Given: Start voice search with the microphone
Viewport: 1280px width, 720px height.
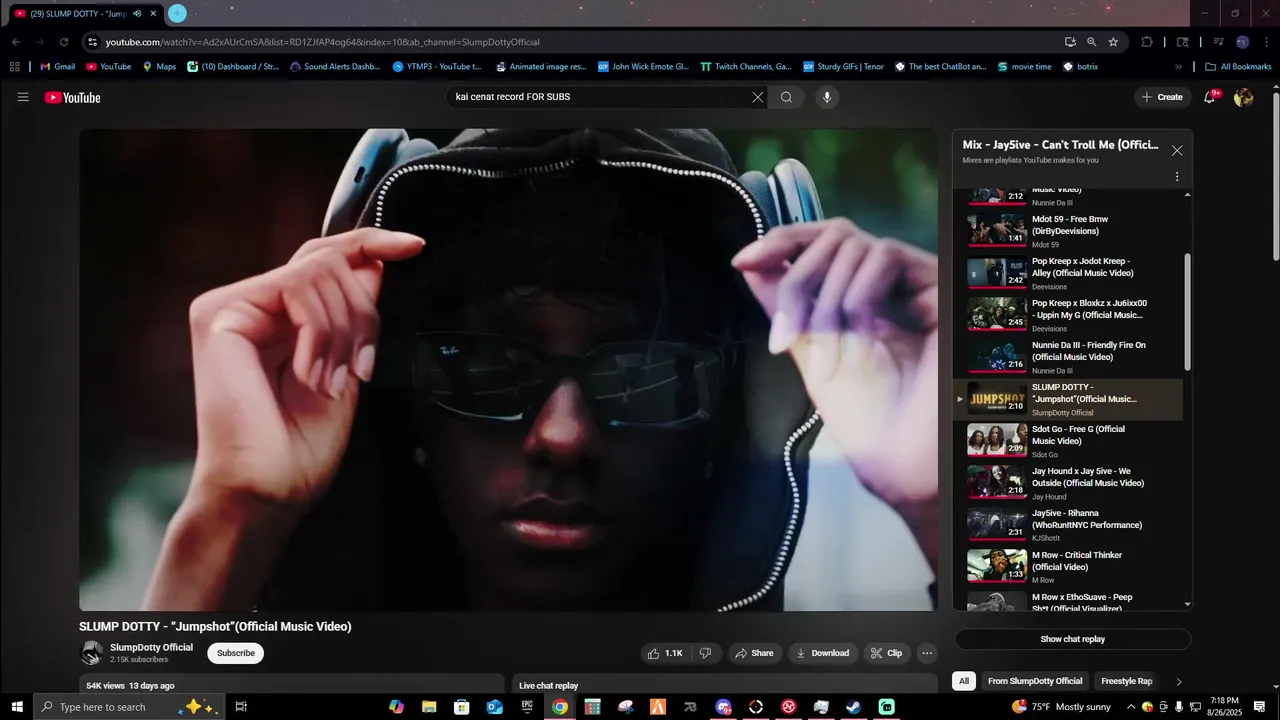Looking at the screenshot, I should pyautogui.click(x=826, y=97).
